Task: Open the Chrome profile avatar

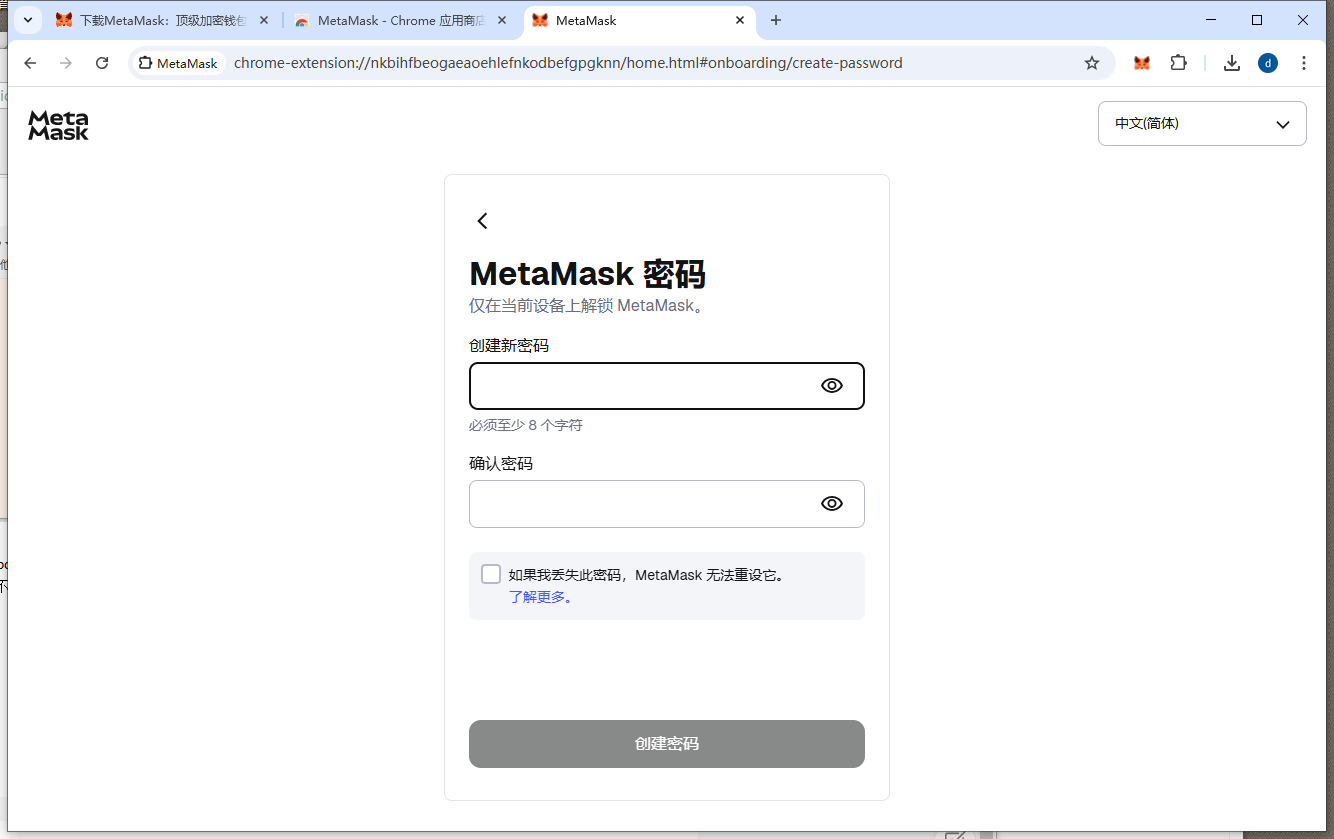Action: tap(1268, 63)
